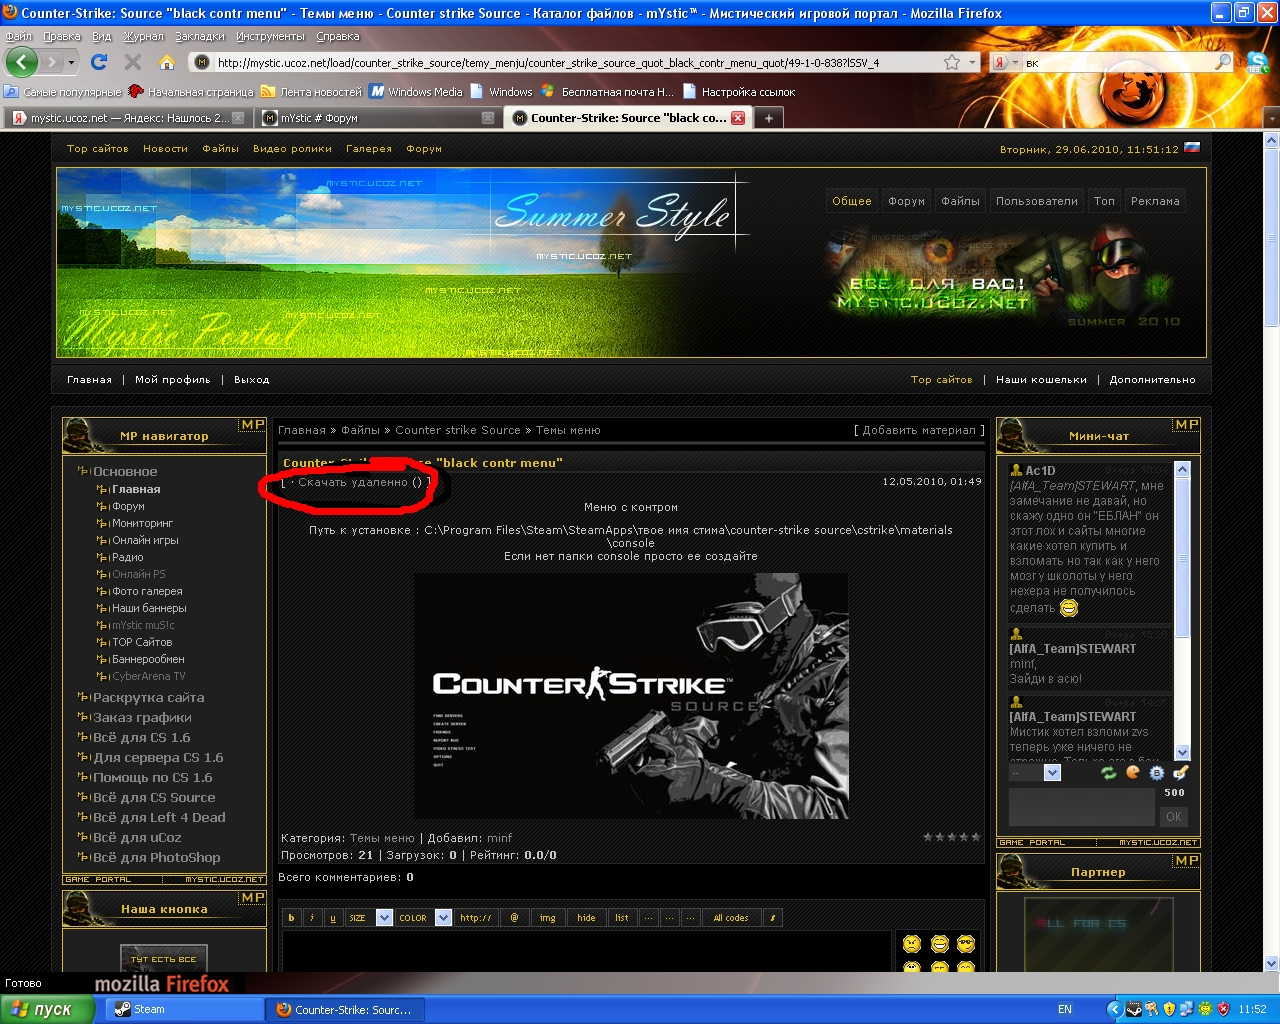Insert the angry smiley into the comment
Image resolution: width=1280 pixels, height=1024 pixels.
click(912, 943)
